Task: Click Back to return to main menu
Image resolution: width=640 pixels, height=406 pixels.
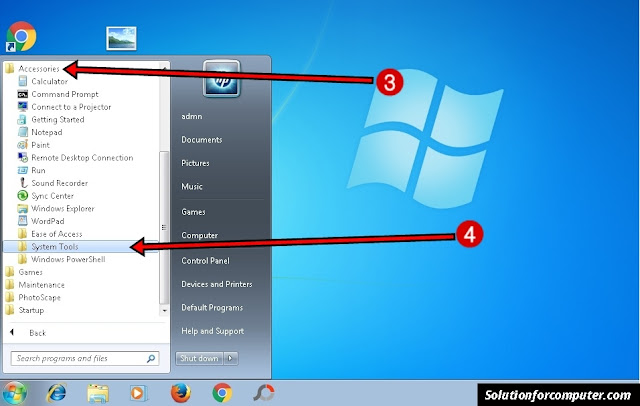Action: pyautogui.click(x=28, y=333)
